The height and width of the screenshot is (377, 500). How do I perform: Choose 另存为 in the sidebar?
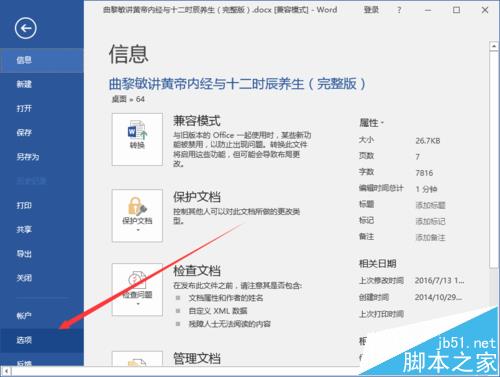[42, 157]
